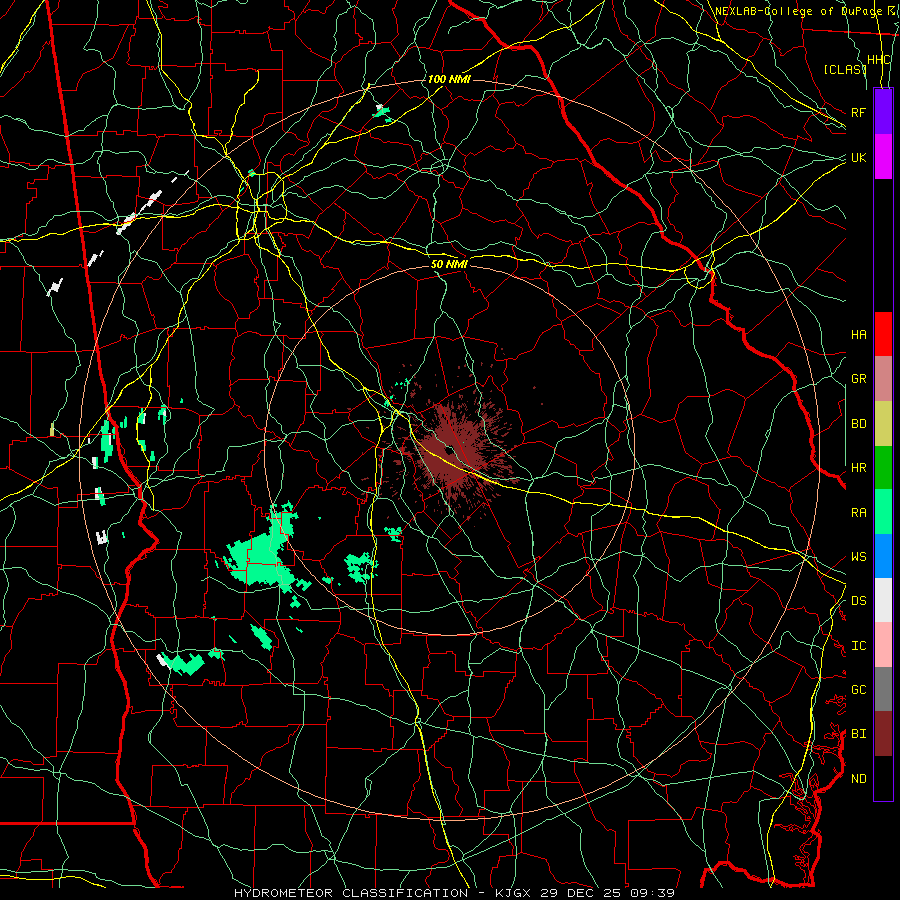Select the GR legend label text

[x=858, y=379]
